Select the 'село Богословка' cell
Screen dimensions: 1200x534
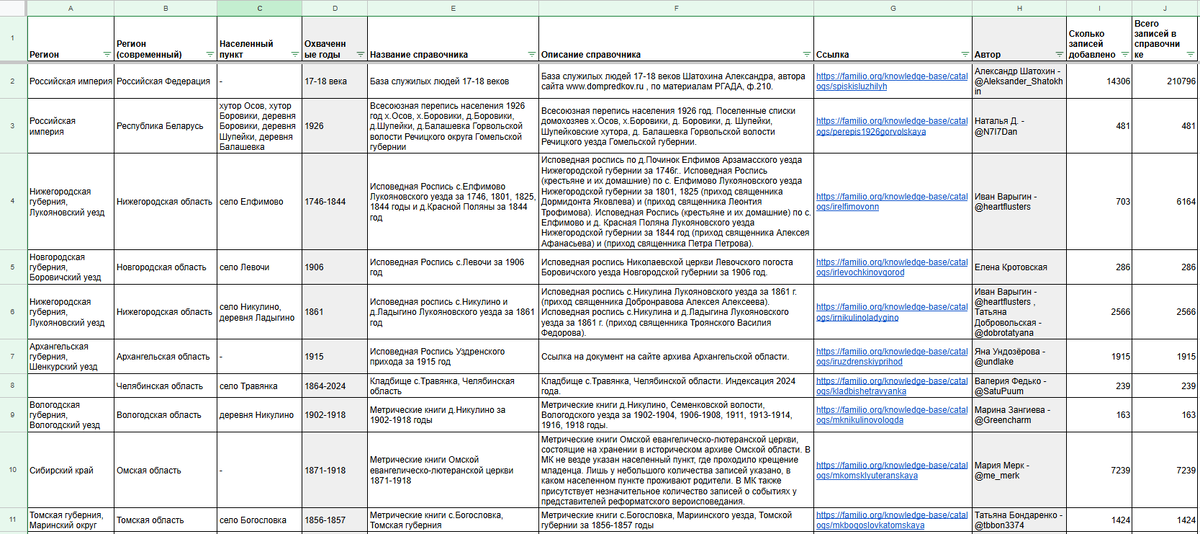tap(259, 521)
